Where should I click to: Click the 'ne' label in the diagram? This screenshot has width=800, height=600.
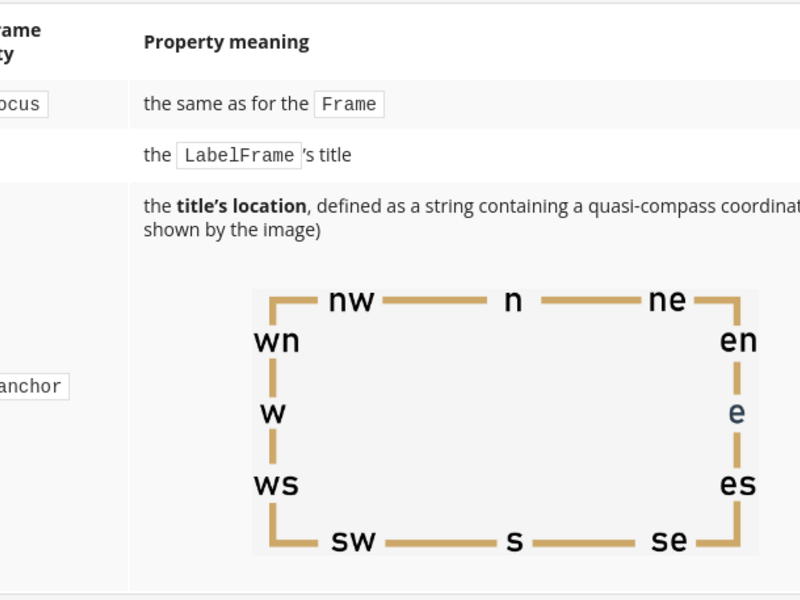click(667, 301)
